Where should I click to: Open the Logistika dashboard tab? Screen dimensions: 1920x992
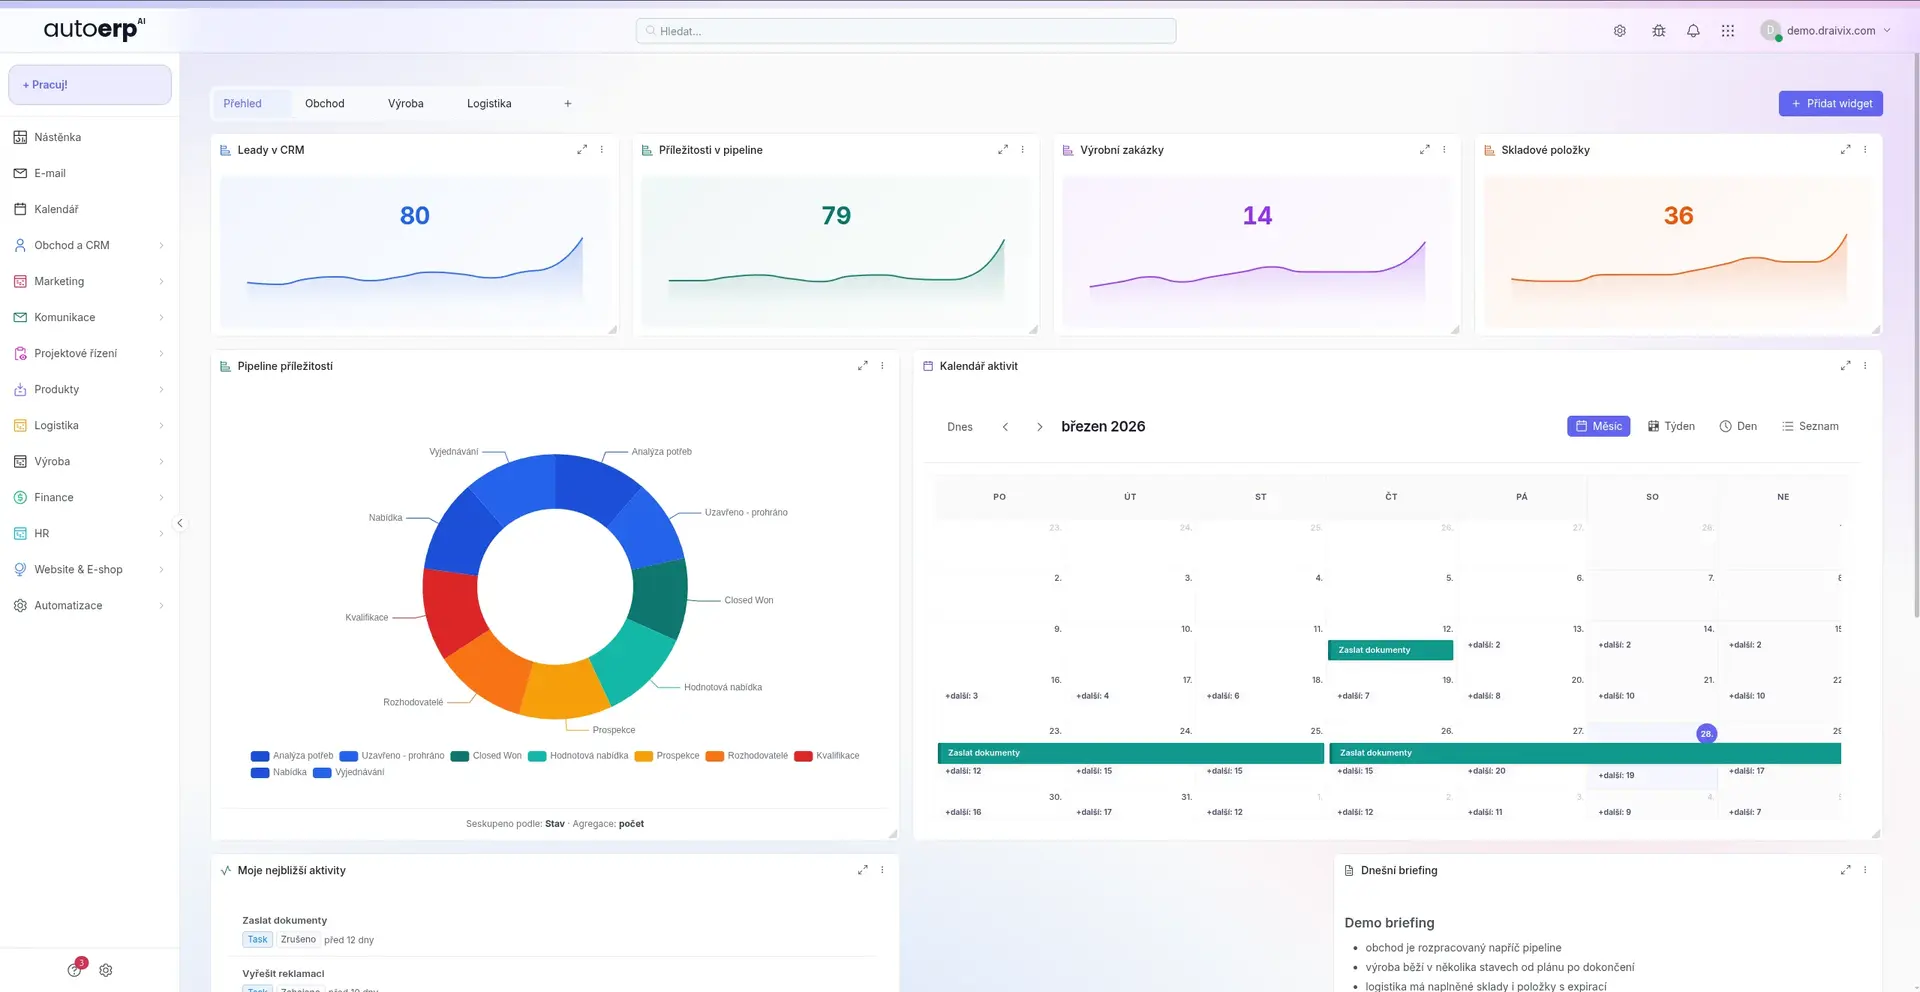click(489, 103)
